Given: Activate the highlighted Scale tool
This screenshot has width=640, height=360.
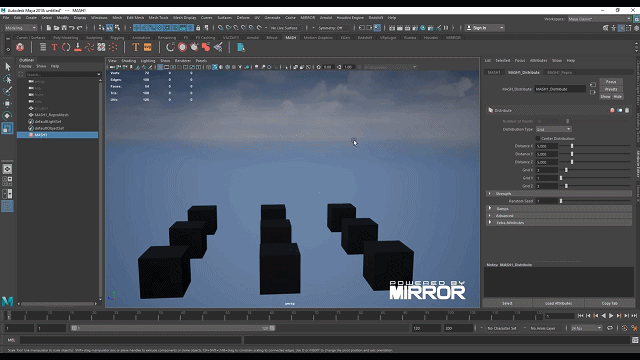Looking at the screenshot, I should 7,128.
